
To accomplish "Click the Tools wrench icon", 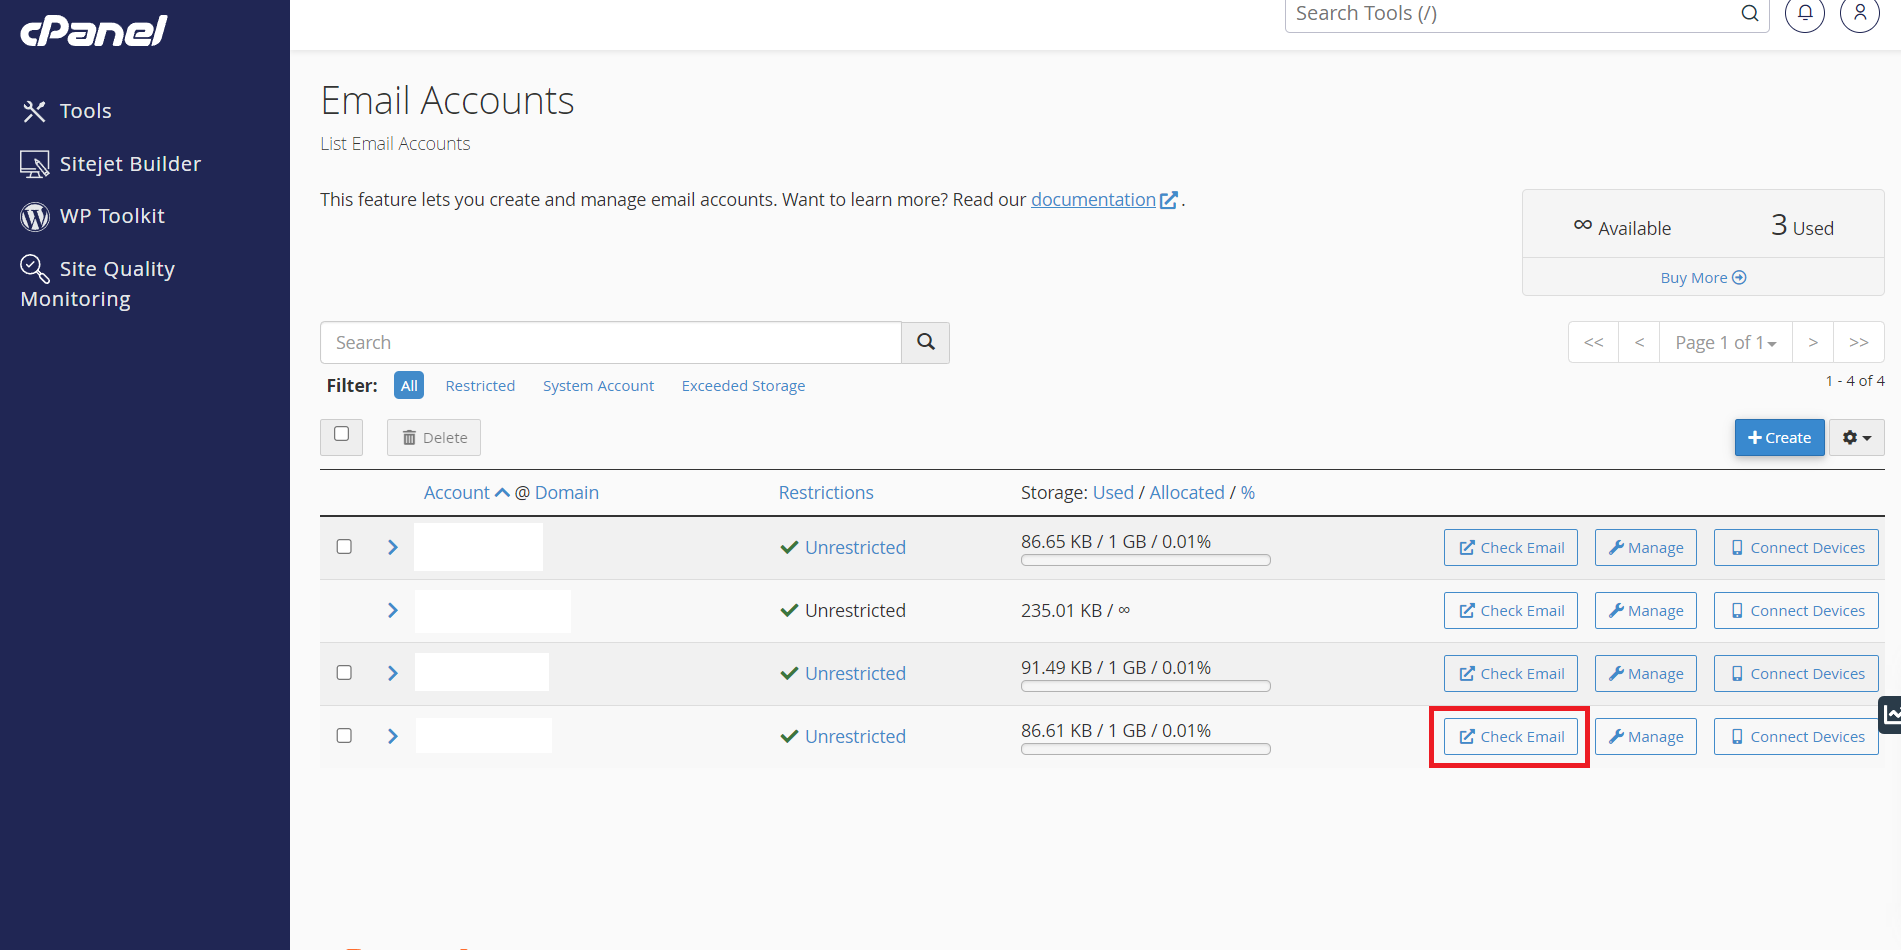I will [x=34, y=111].
